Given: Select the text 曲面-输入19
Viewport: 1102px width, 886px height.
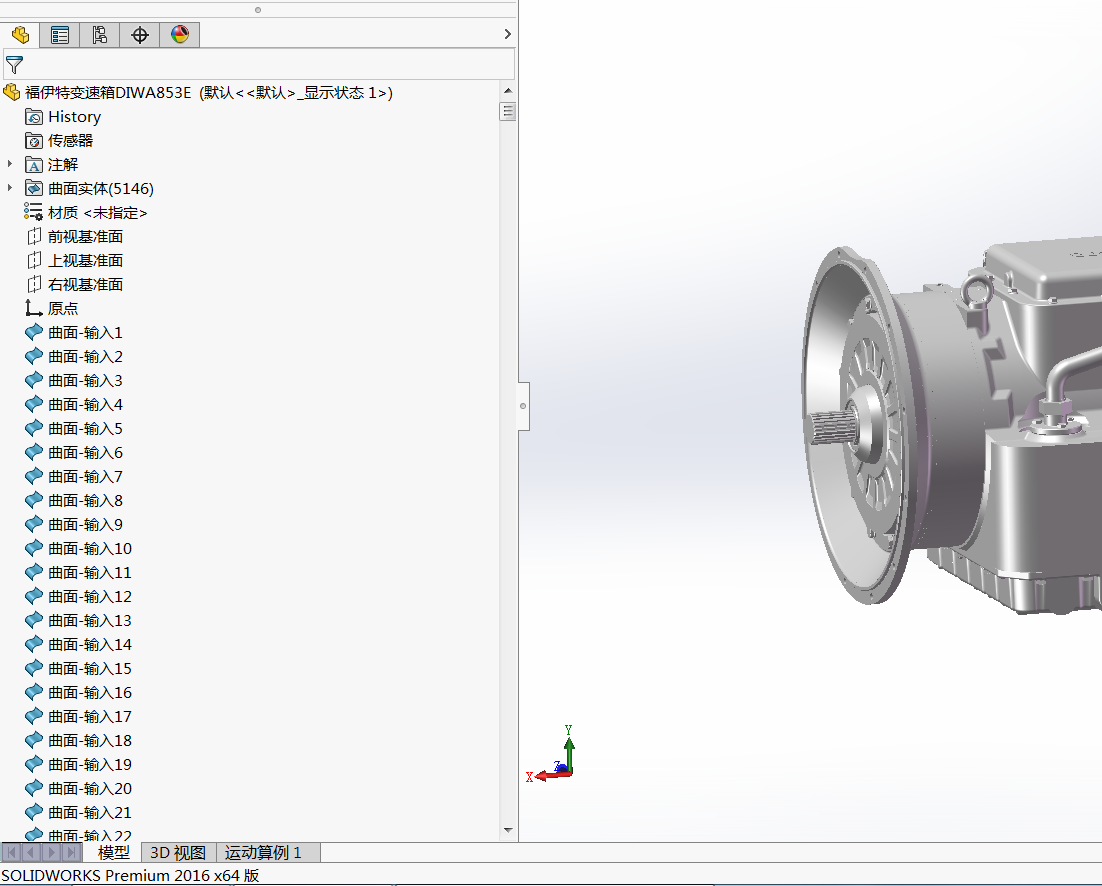Looking at the screenshot, I should pos(90,764).
